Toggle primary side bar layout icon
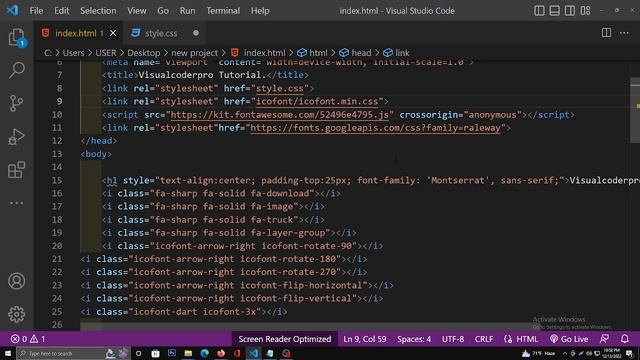Viewport: 640px width, 360px height. pos(539,11)
